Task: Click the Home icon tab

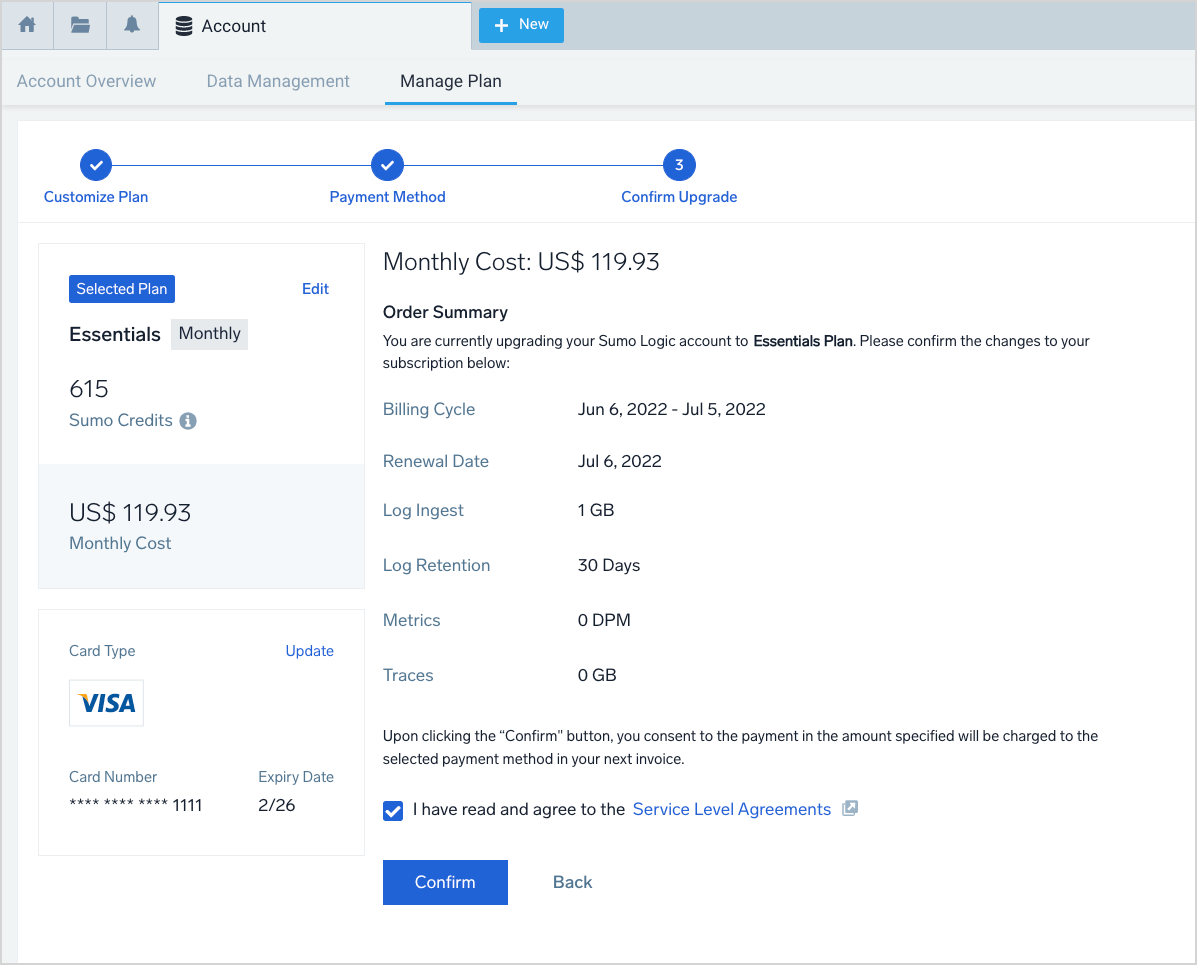Action: click(x=27, y=26)
